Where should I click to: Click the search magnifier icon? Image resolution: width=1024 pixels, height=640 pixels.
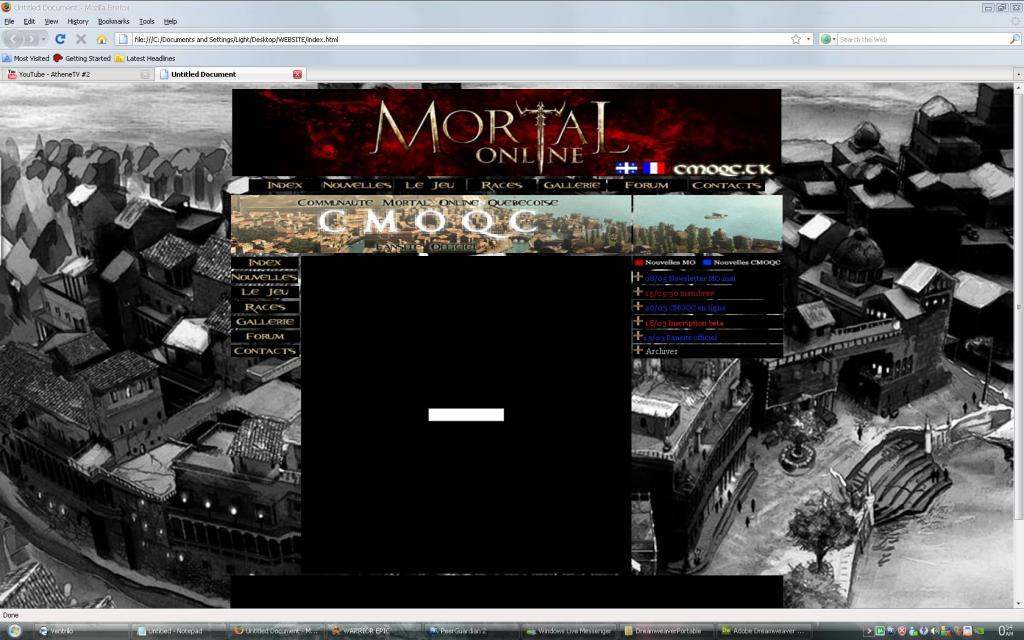[x=1014, y=39]
